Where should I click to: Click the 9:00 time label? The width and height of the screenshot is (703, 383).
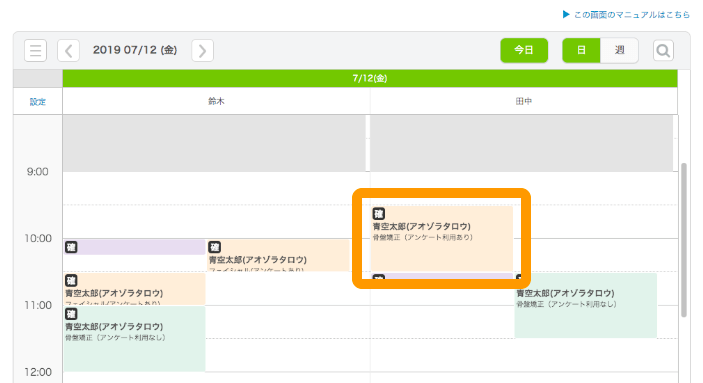tap(38, 172)
